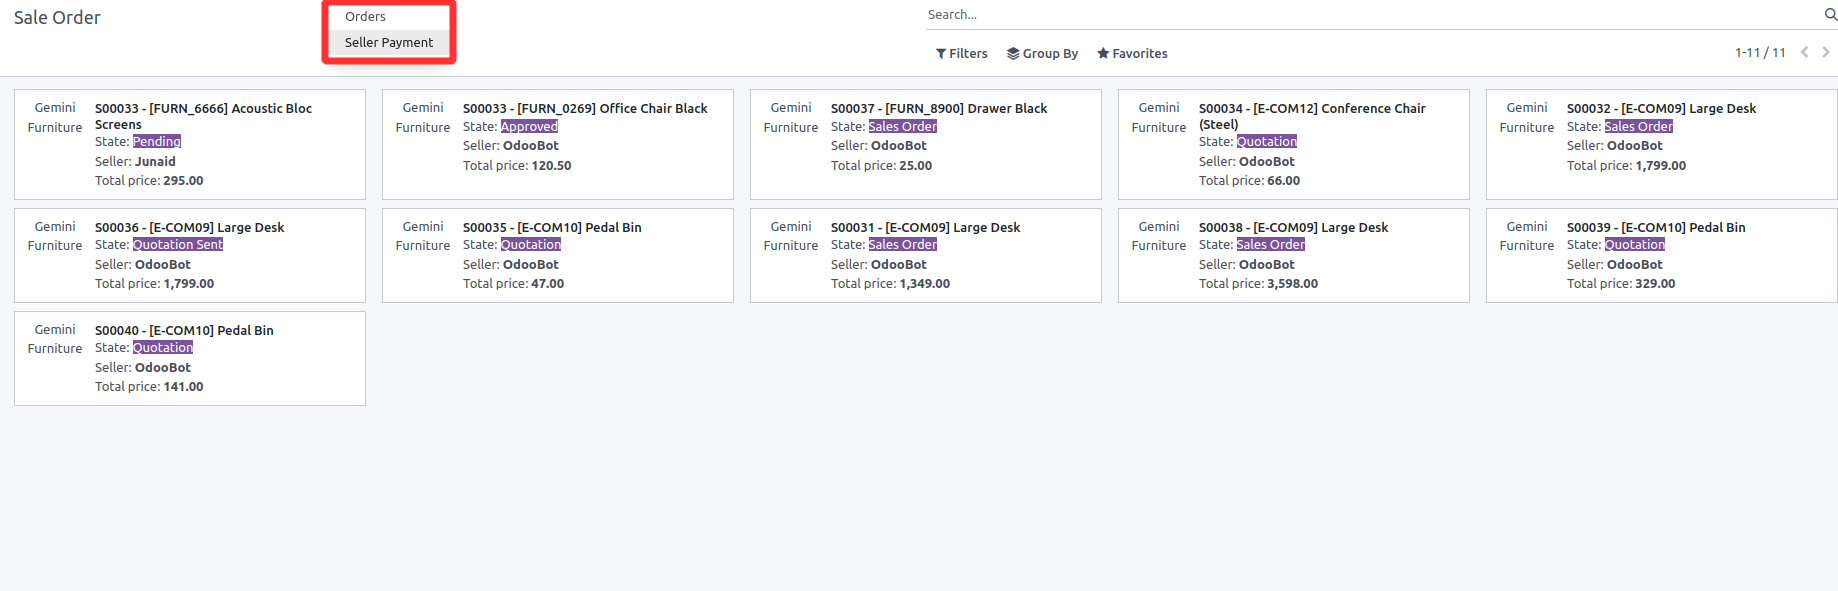Click the Quotation Sent state badge
Image resolution: width=1838 pixels, height=591 pixels.
(178, 245)
